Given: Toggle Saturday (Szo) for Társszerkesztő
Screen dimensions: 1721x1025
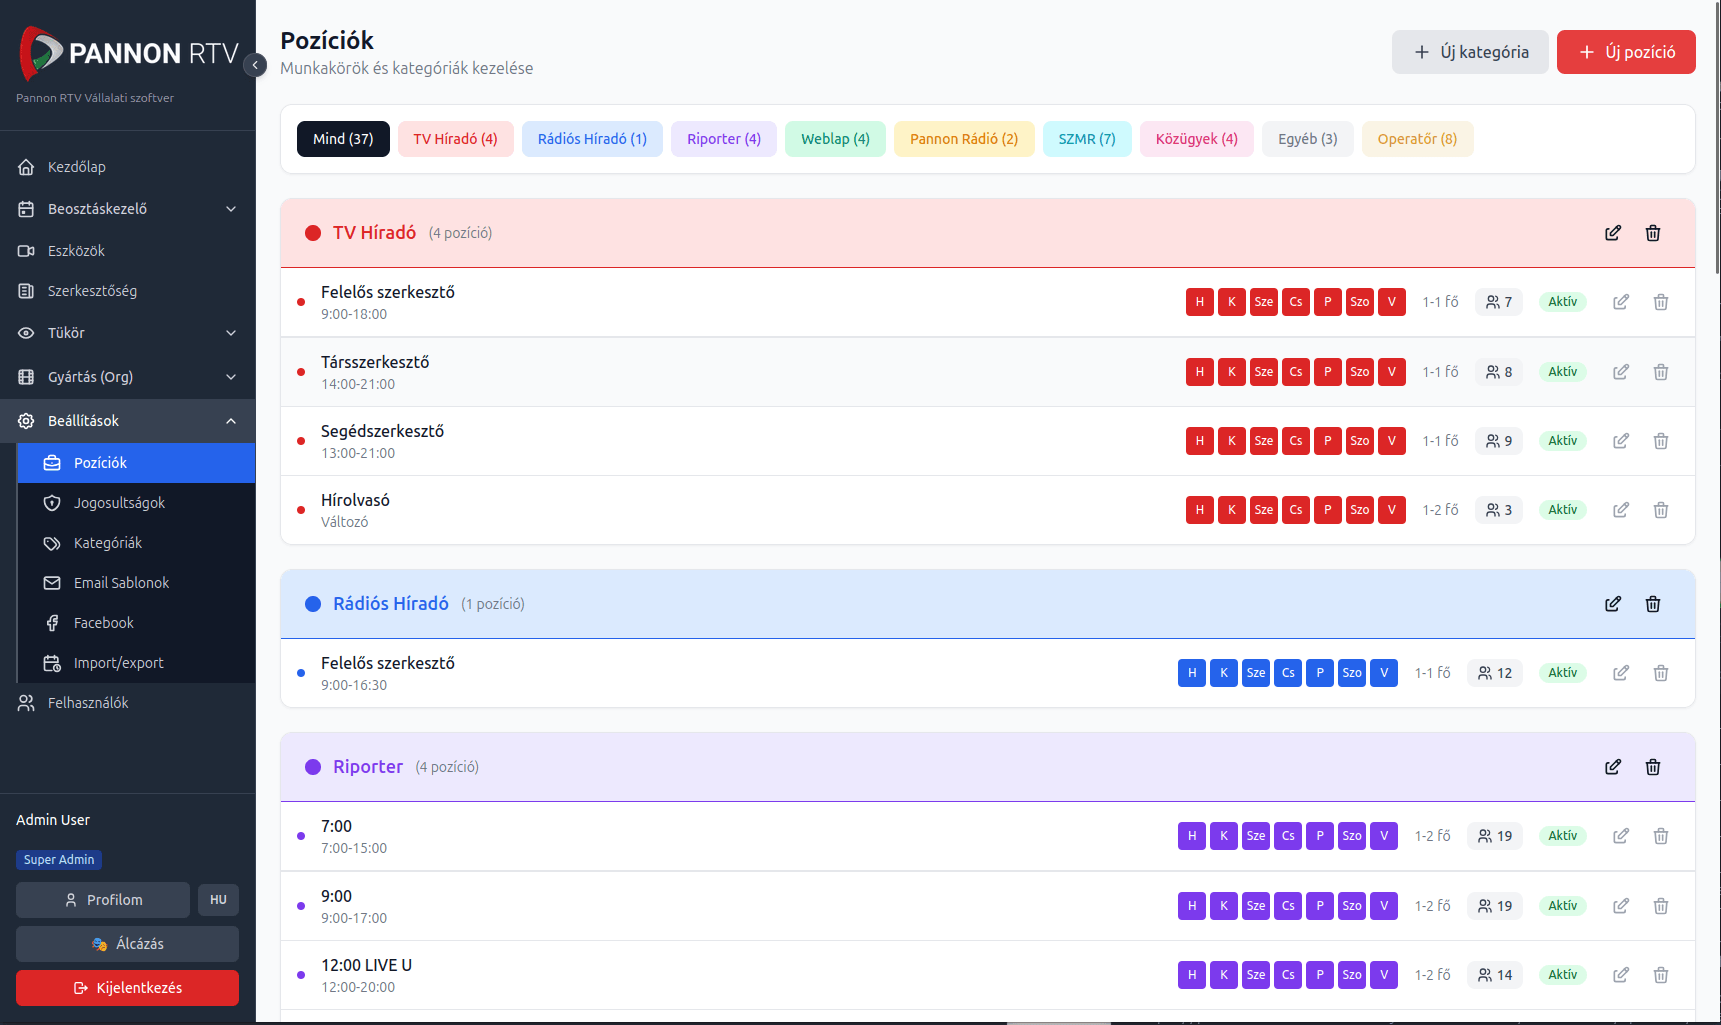Looking at the screenshot, I should pos(1360,372).
